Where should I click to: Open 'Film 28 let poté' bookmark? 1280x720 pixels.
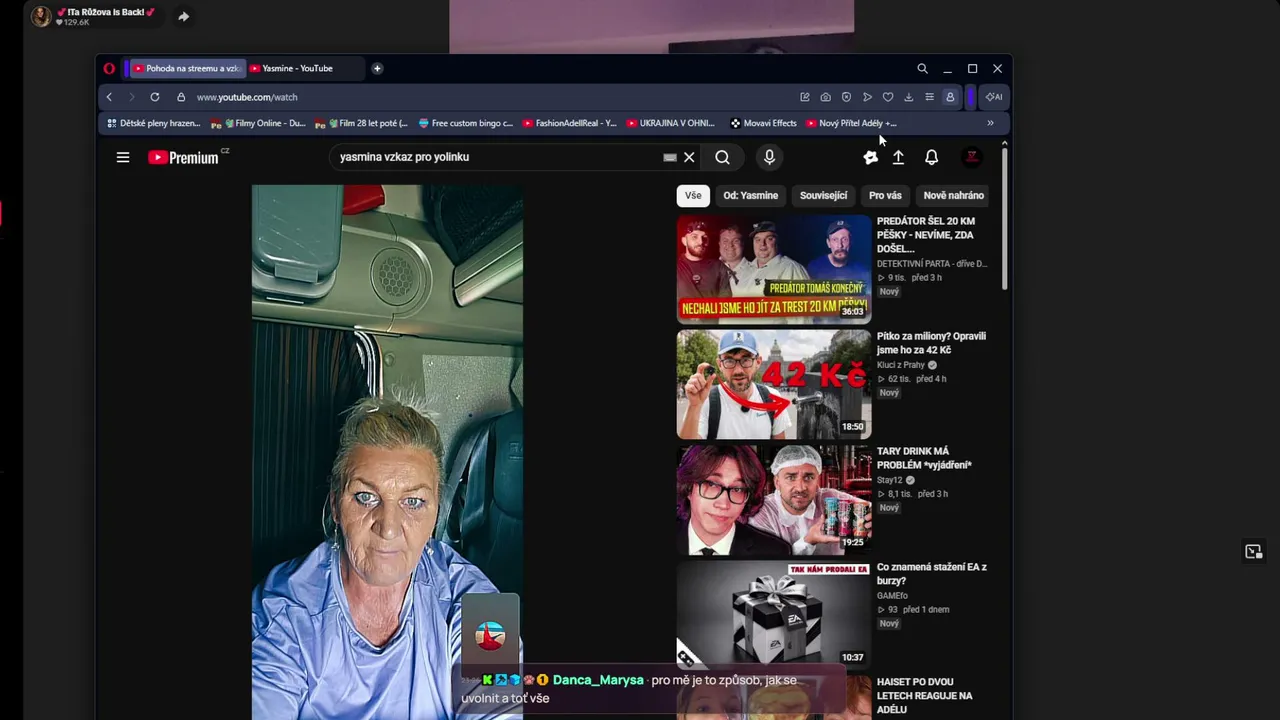(362, 123)
